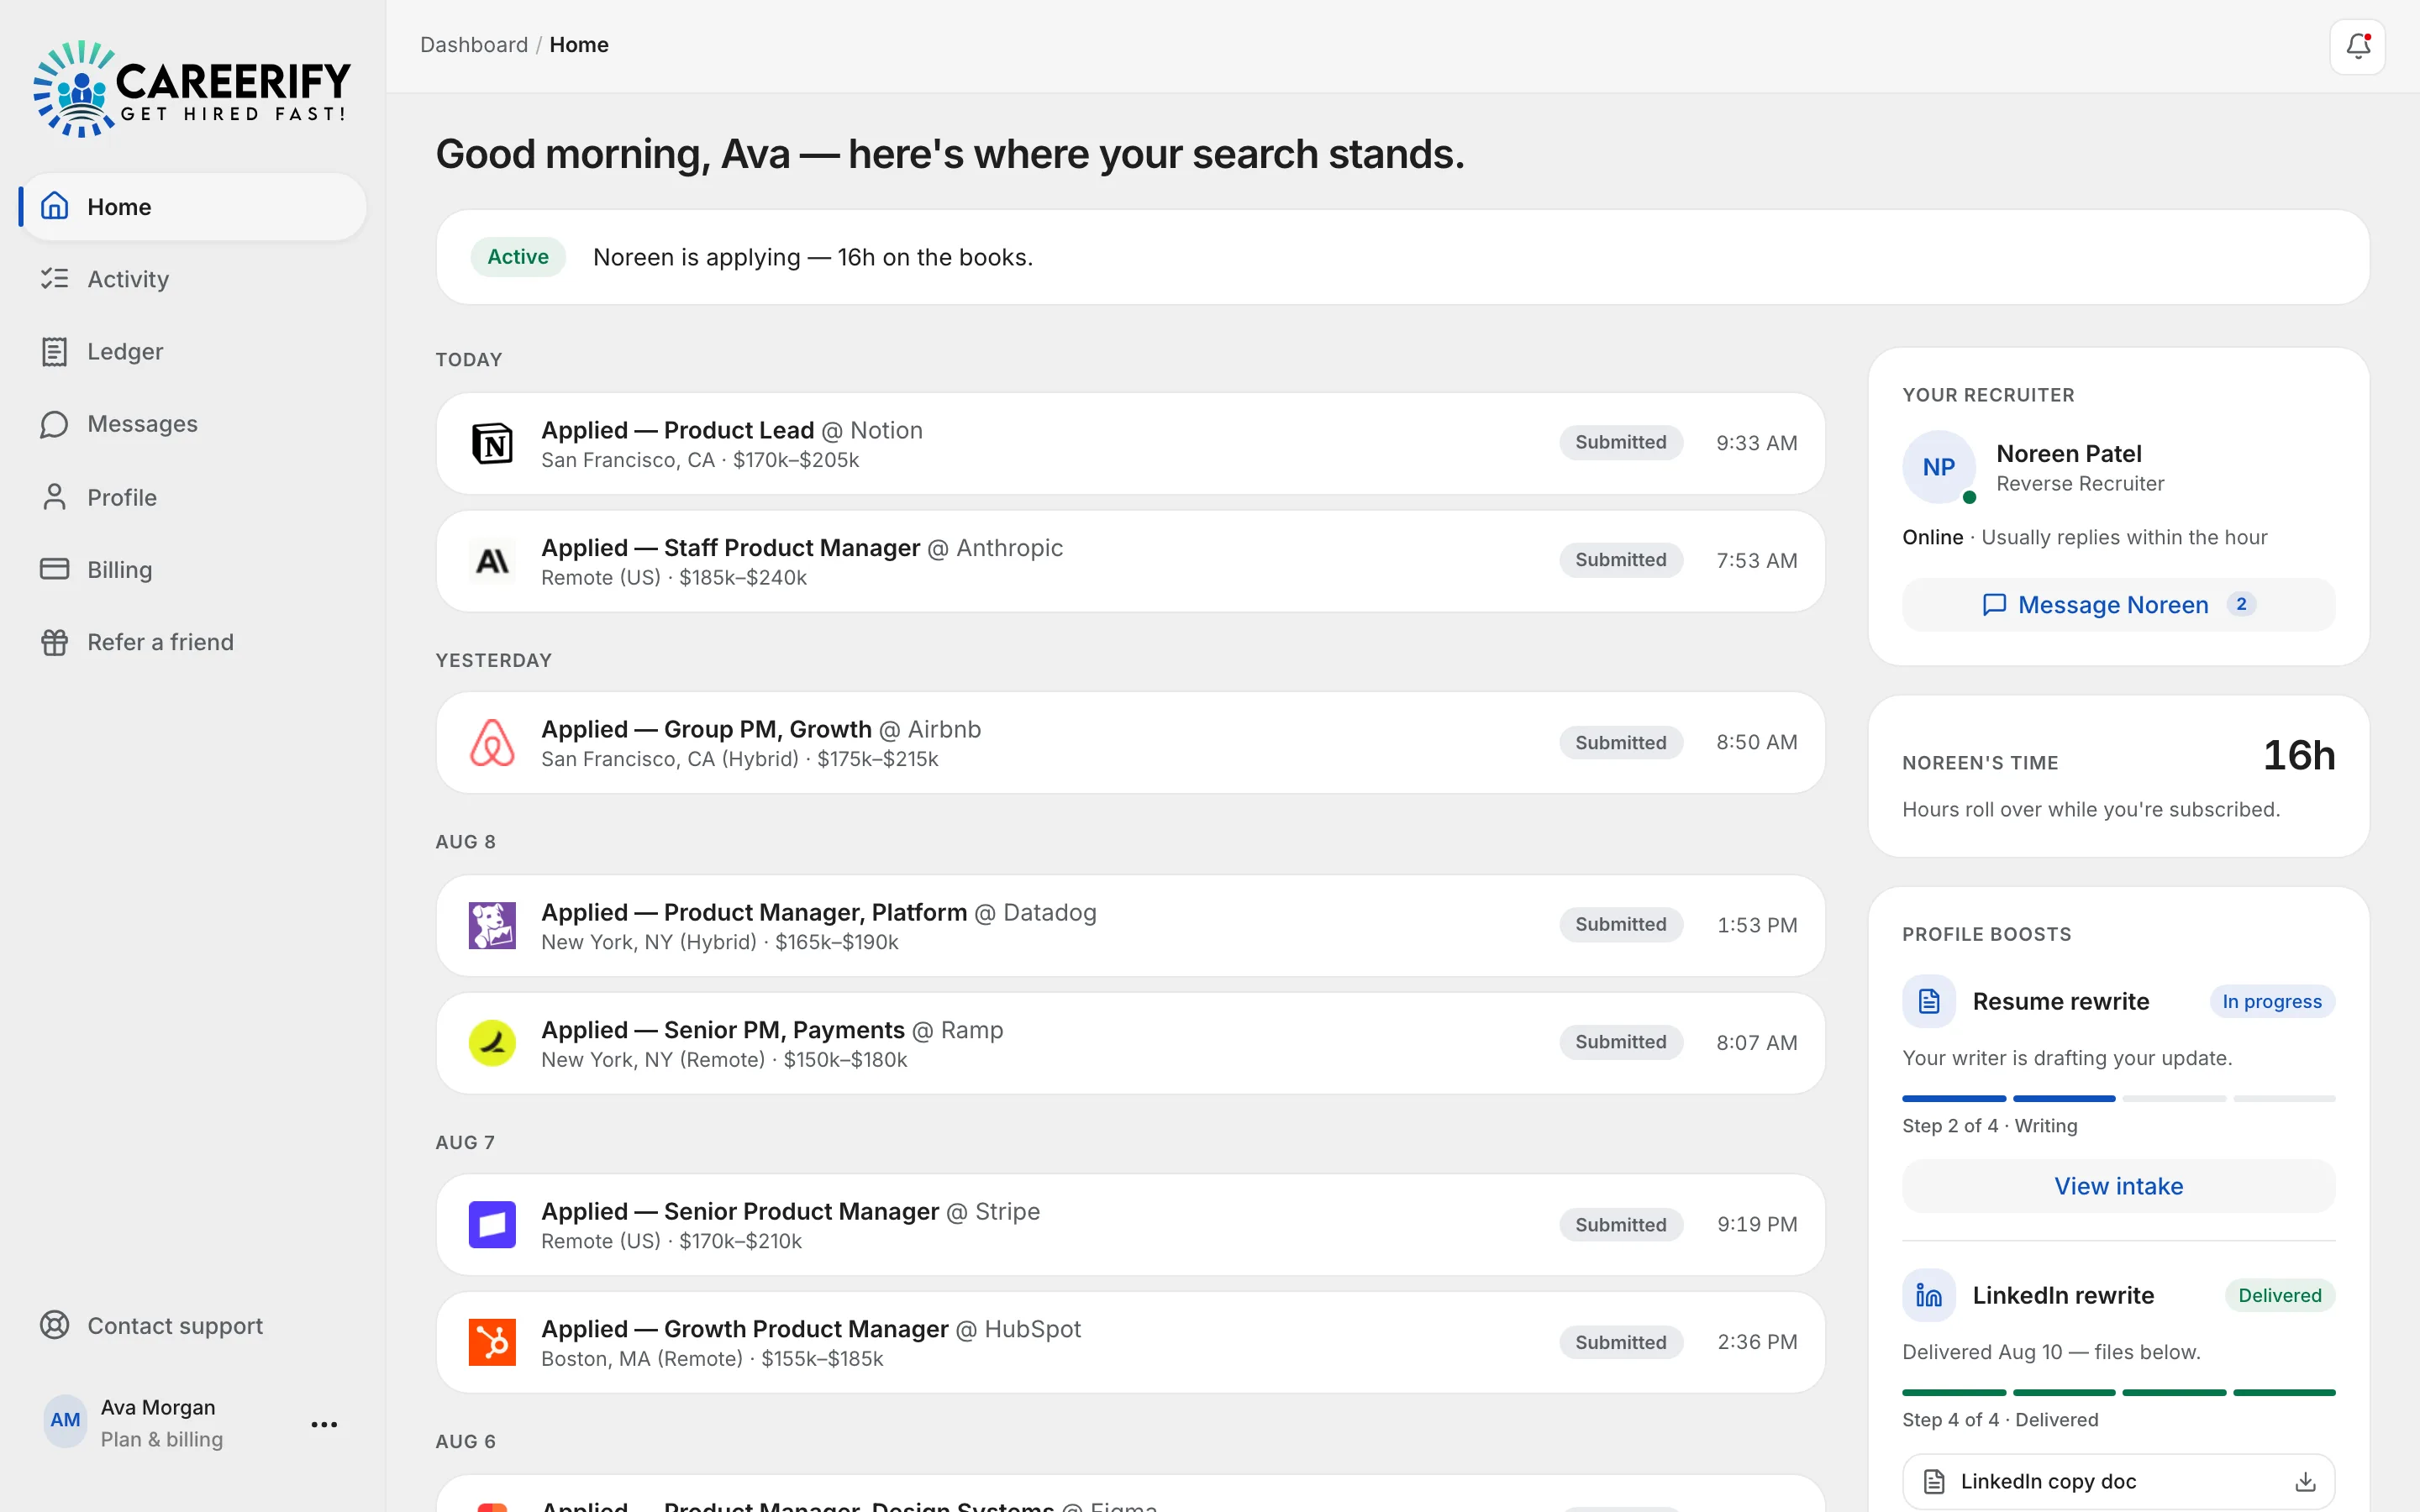2420x1512 pixels.
Task: Click the AM user avatar
Action: pos(65,1420)
